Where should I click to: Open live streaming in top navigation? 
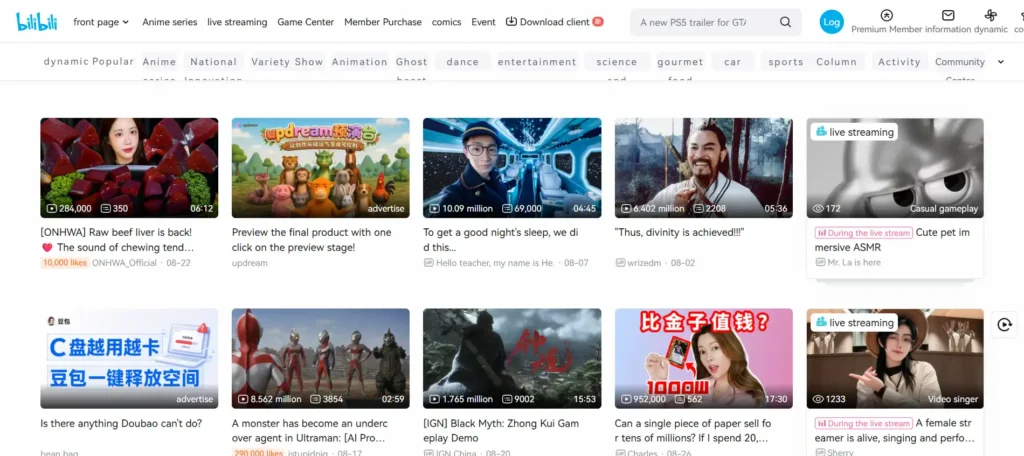[x=237, y=22]
